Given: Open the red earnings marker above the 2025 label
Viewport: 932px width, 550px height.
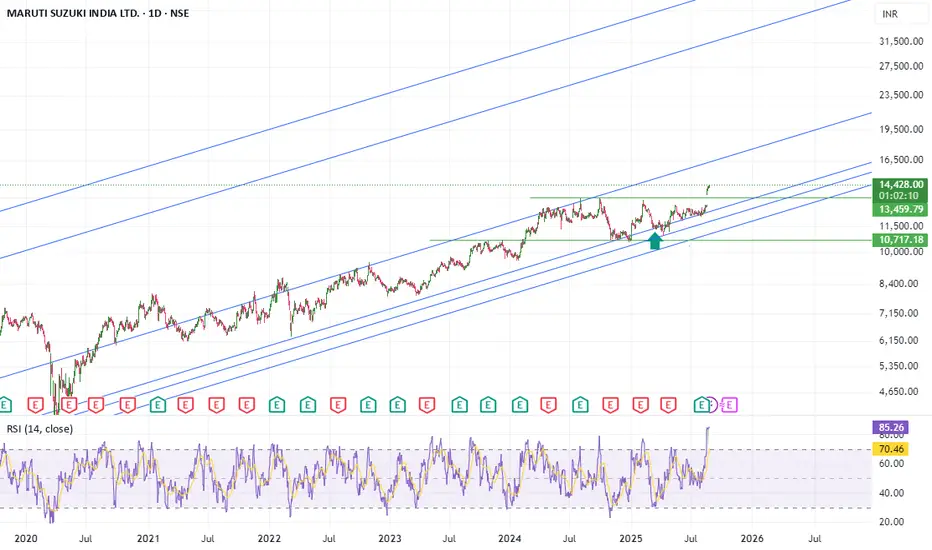Looking at the screenshot, I should point(640,406).
